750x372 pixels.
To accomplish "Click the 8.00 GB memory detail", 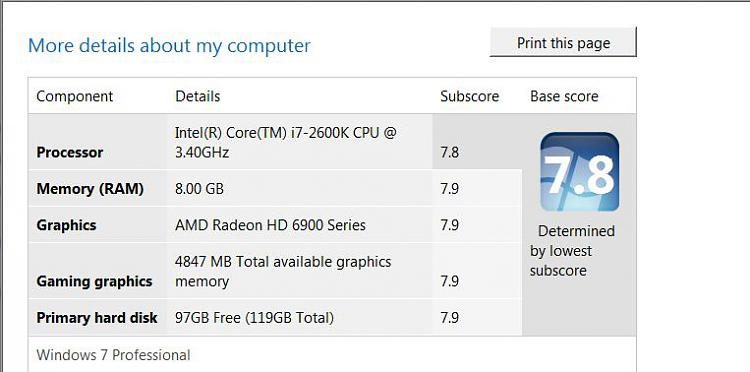I will [x=199, y=189].
